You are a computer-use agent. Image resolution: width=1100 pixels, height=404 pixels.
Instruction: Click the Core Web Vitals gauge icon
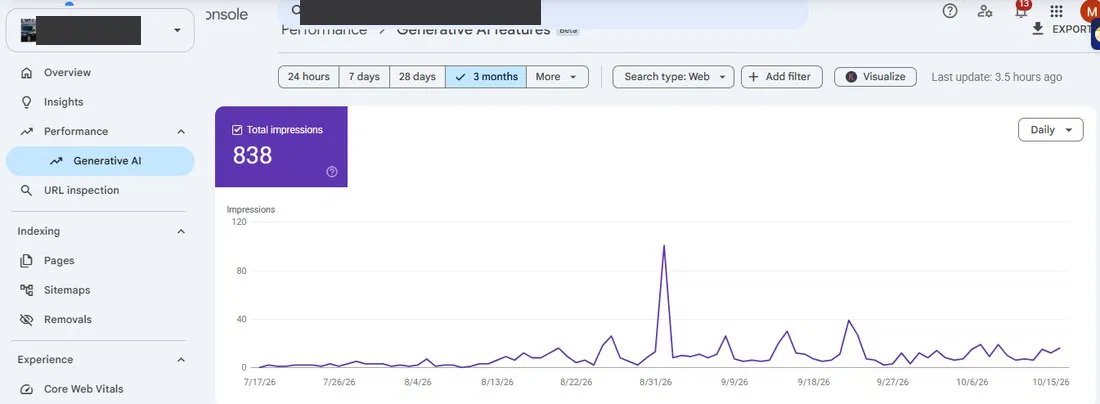click(x=27, y=389)
